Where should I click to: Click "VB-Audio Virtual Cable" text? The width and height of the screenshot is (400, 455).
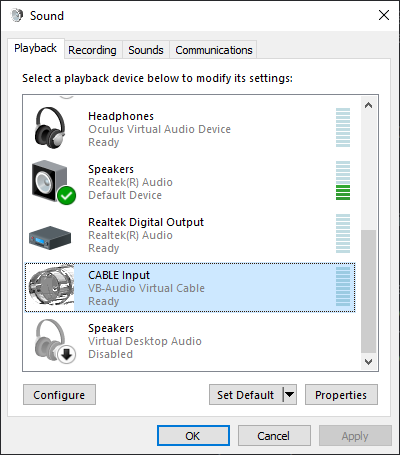[x=146, y=288]
